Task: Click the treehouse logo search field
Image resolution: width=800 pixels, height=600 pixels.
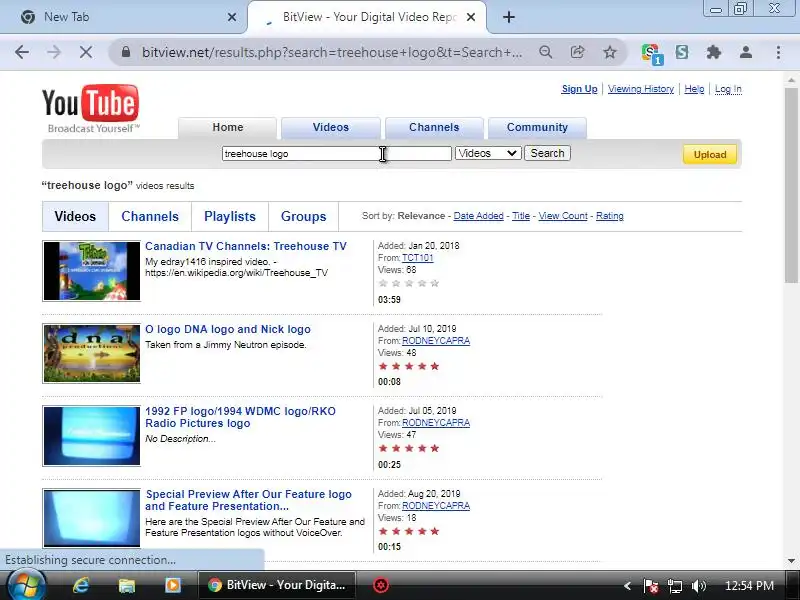Action: coord(337,154)
